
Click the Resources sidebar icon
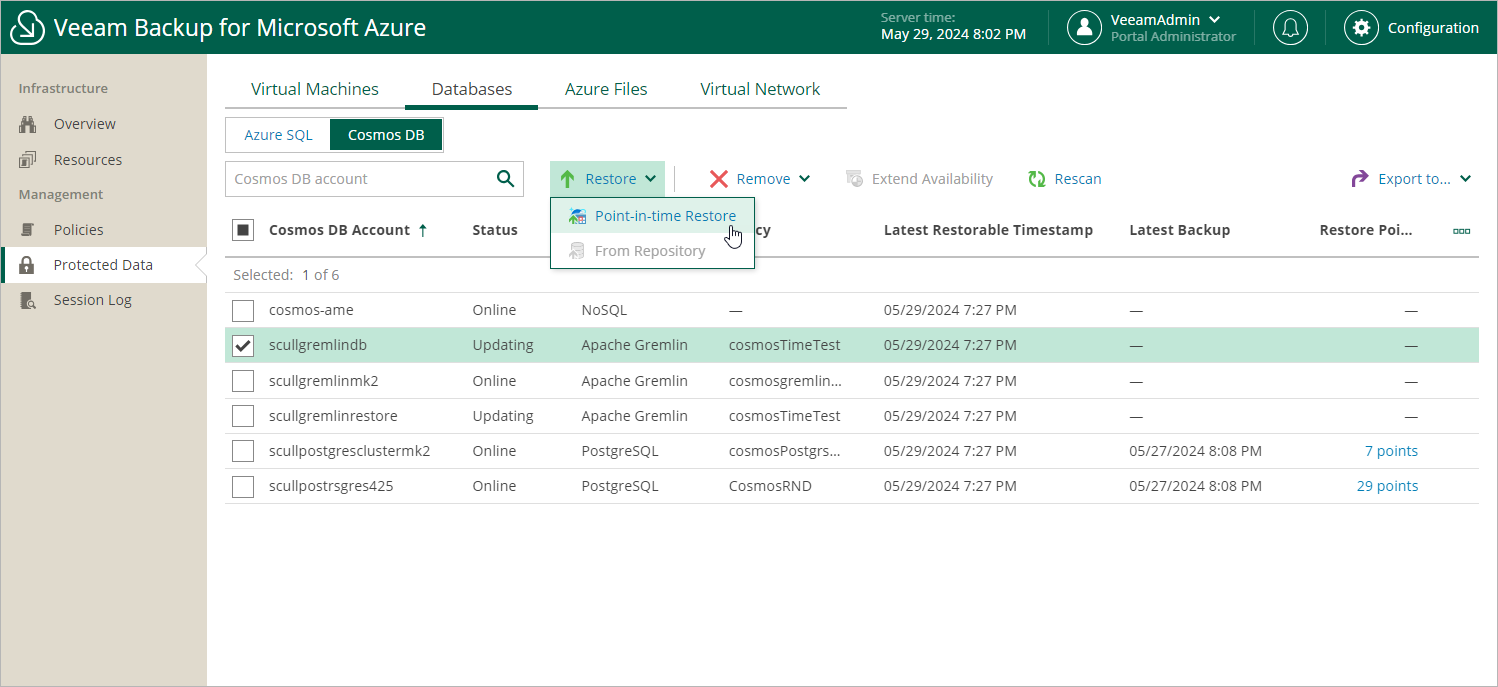[28, 160]
